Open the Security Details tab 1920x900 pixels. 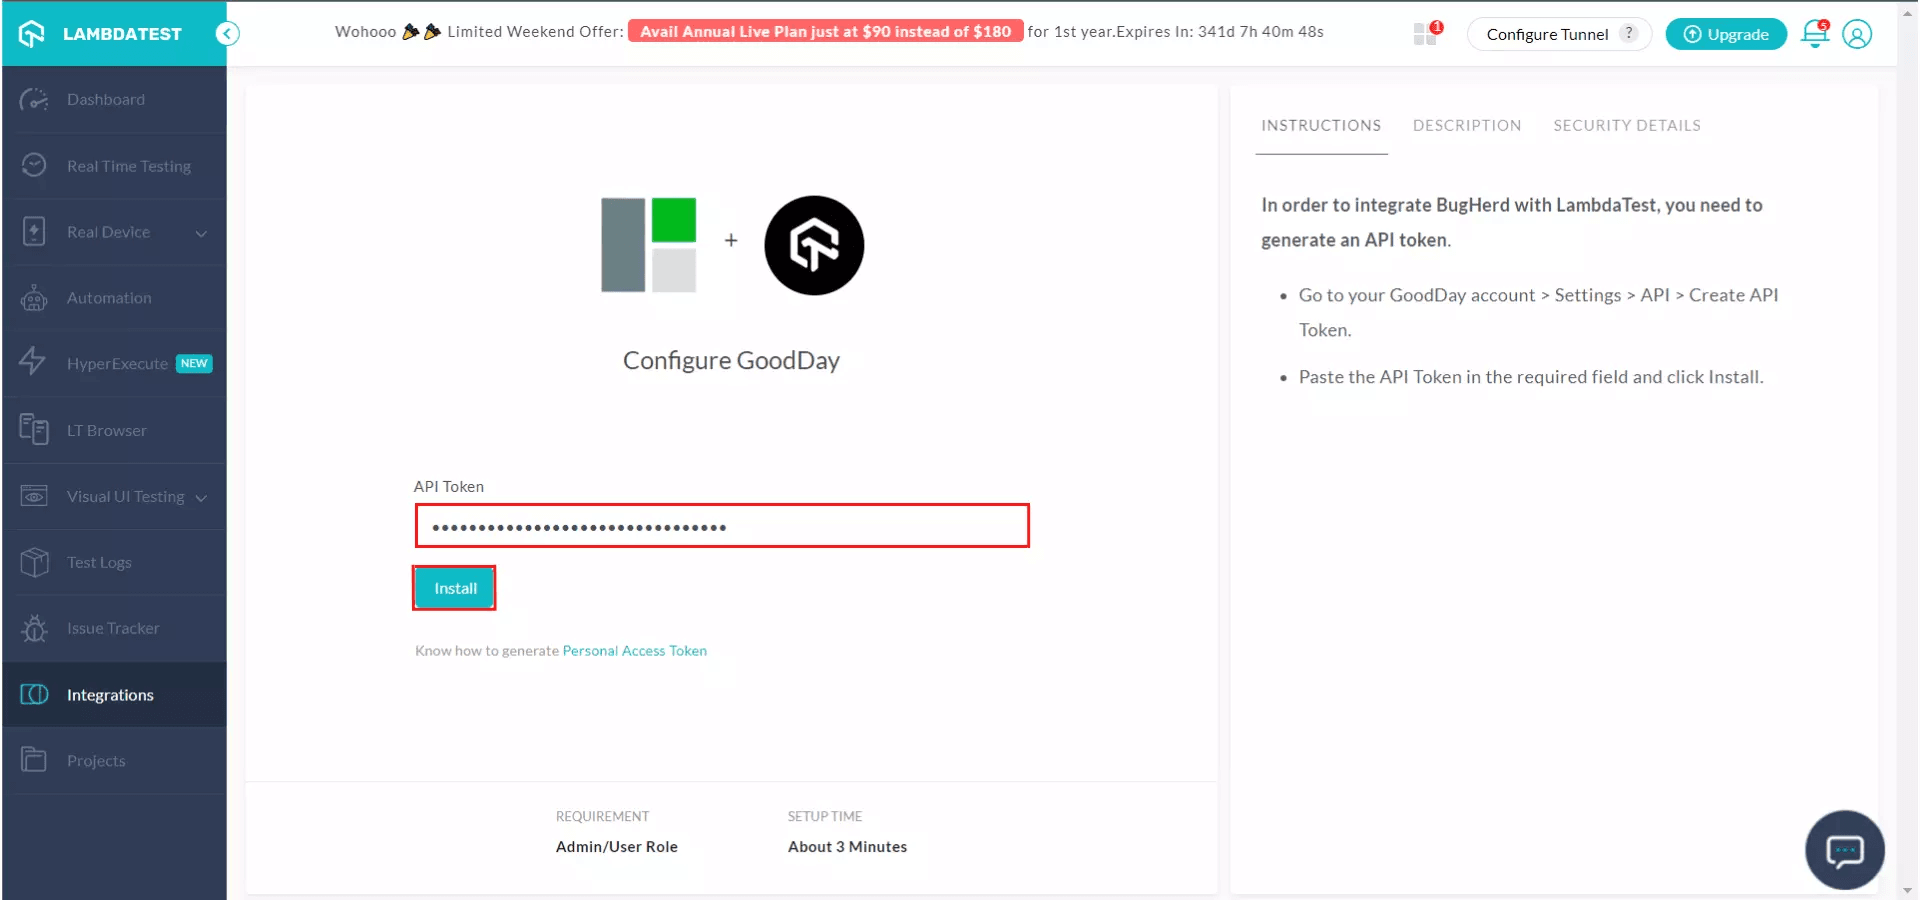[1626, 125]
